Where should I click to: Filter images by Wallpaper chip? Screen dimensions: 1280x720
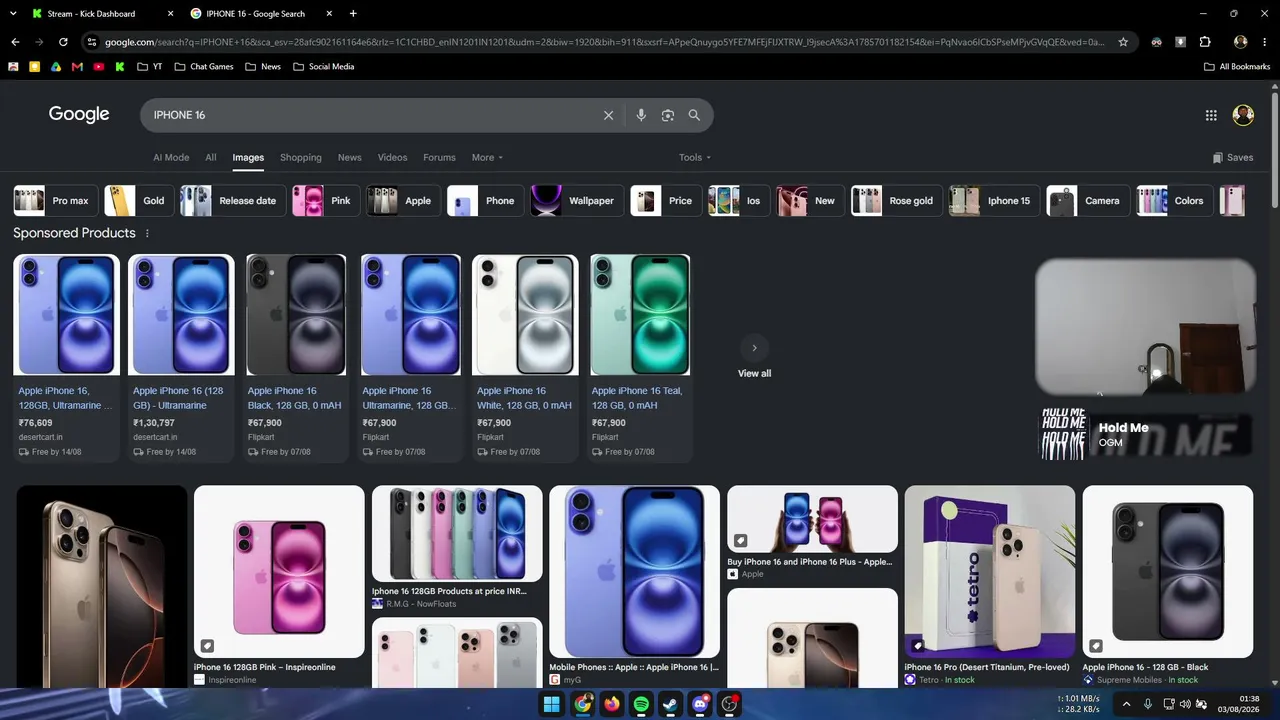pos(577,201)
